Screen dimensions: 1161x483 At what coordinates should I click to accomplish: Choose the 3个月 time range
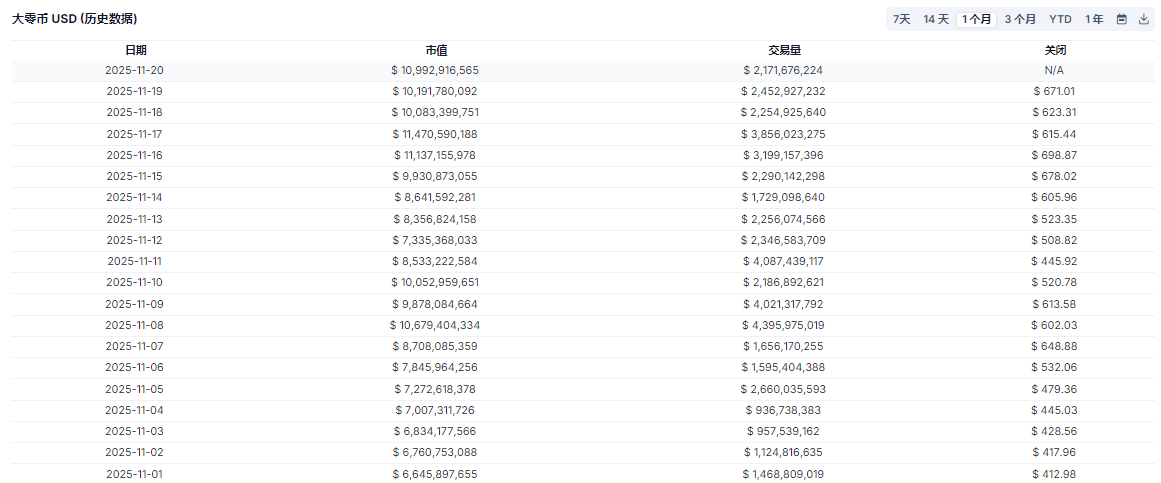tap(1020, 19)
